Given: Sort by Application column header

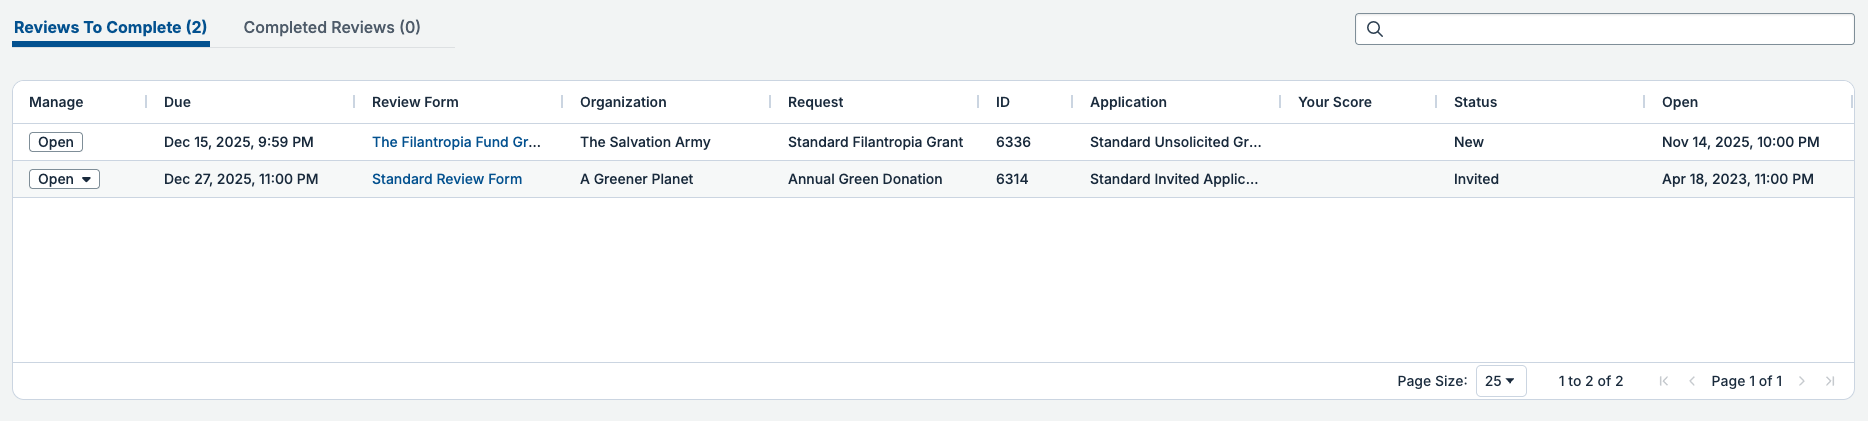Looking at the screenshot, I should click(1128, 102).
